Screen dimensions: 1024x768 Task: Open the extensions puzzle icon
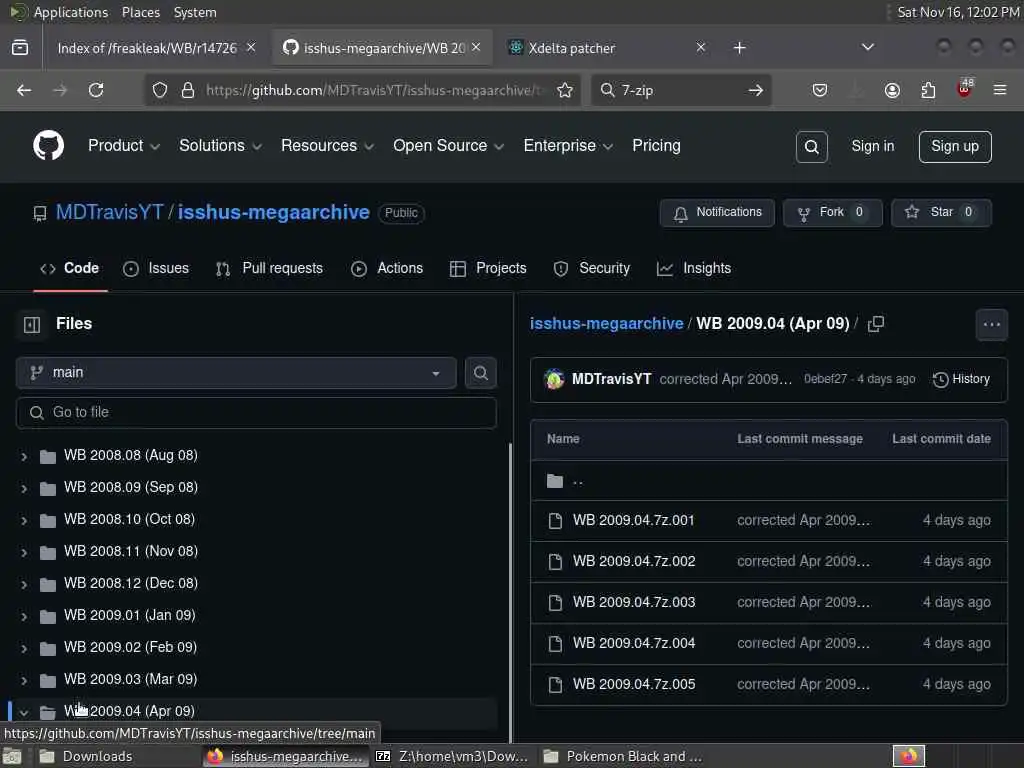[928, 90]
